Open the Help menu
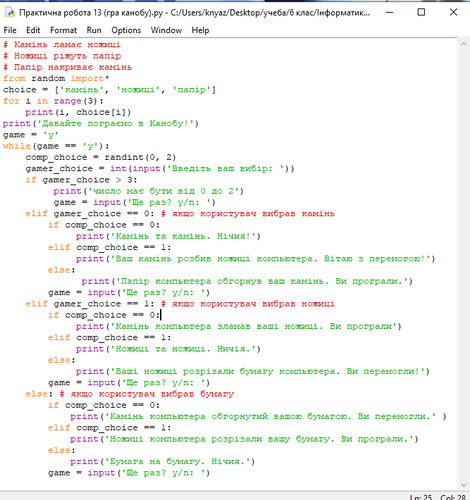Screen dimensions: 470x500 click(200, 30)
